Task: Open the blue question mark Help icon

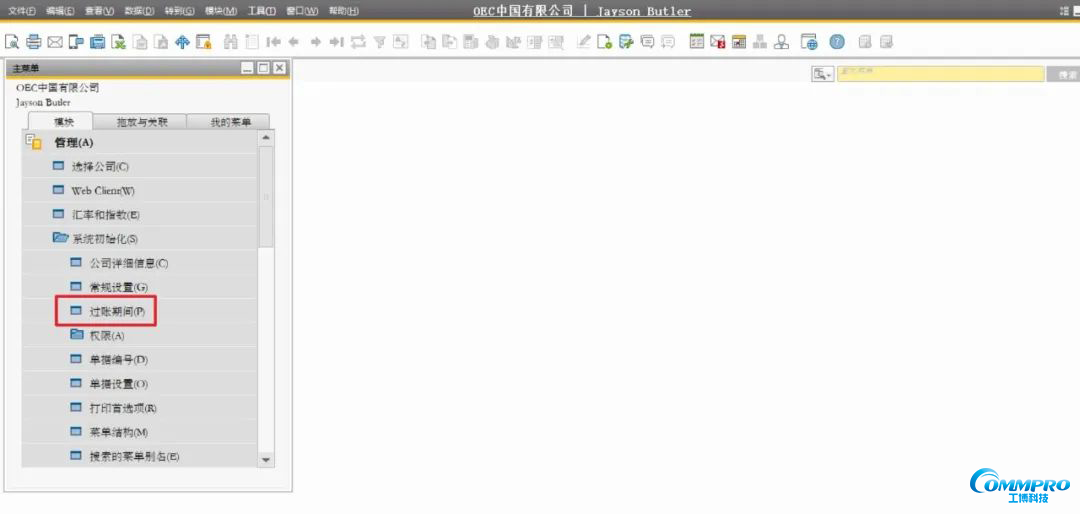Action: [x=837, y=42]
